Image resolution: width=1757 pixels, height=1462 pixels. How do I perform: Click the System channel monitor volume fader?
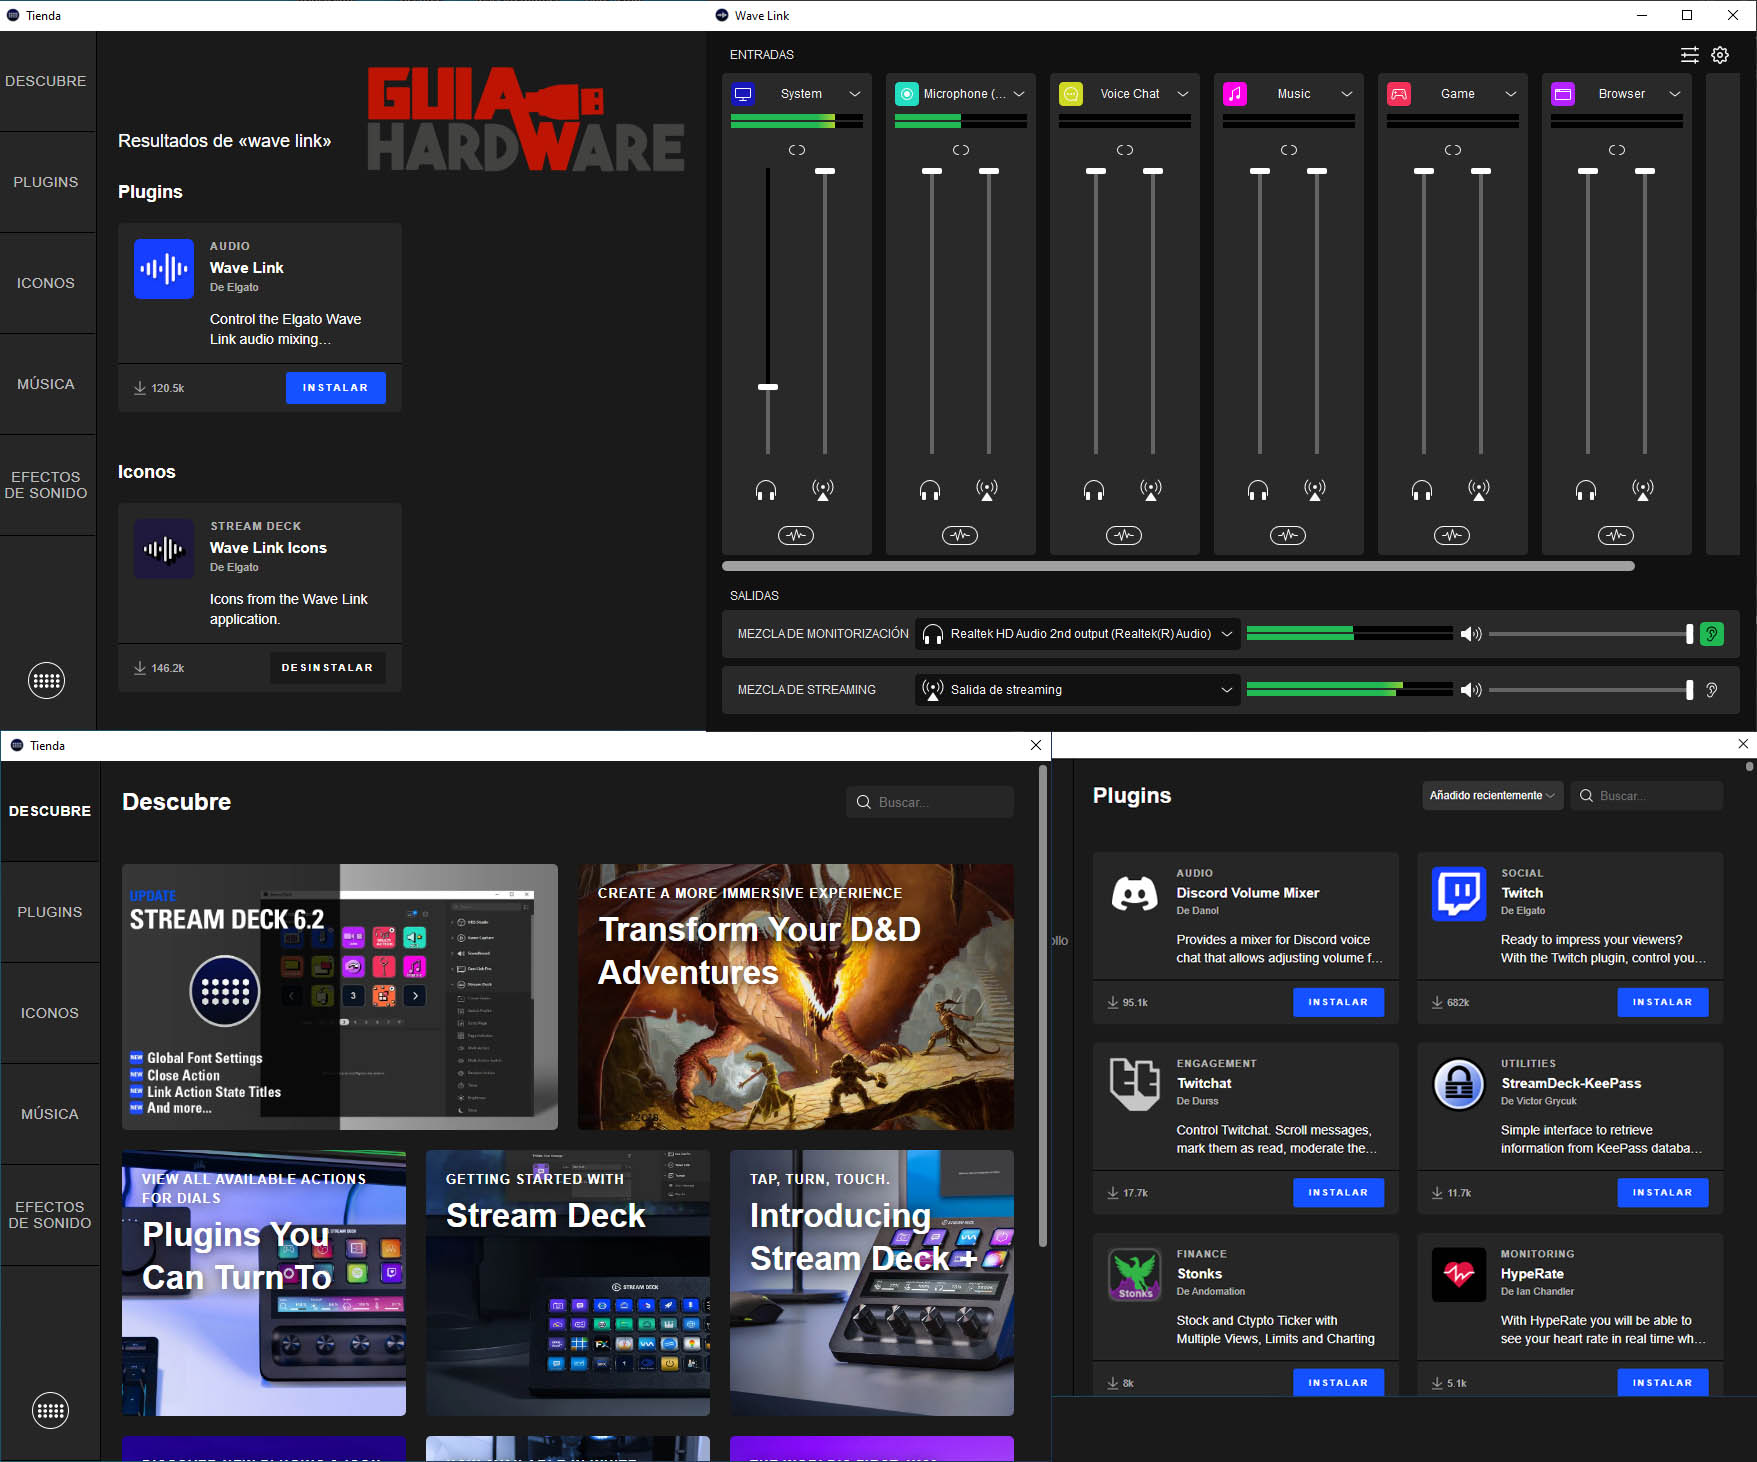pyautogui.click(x=768, y=387)
